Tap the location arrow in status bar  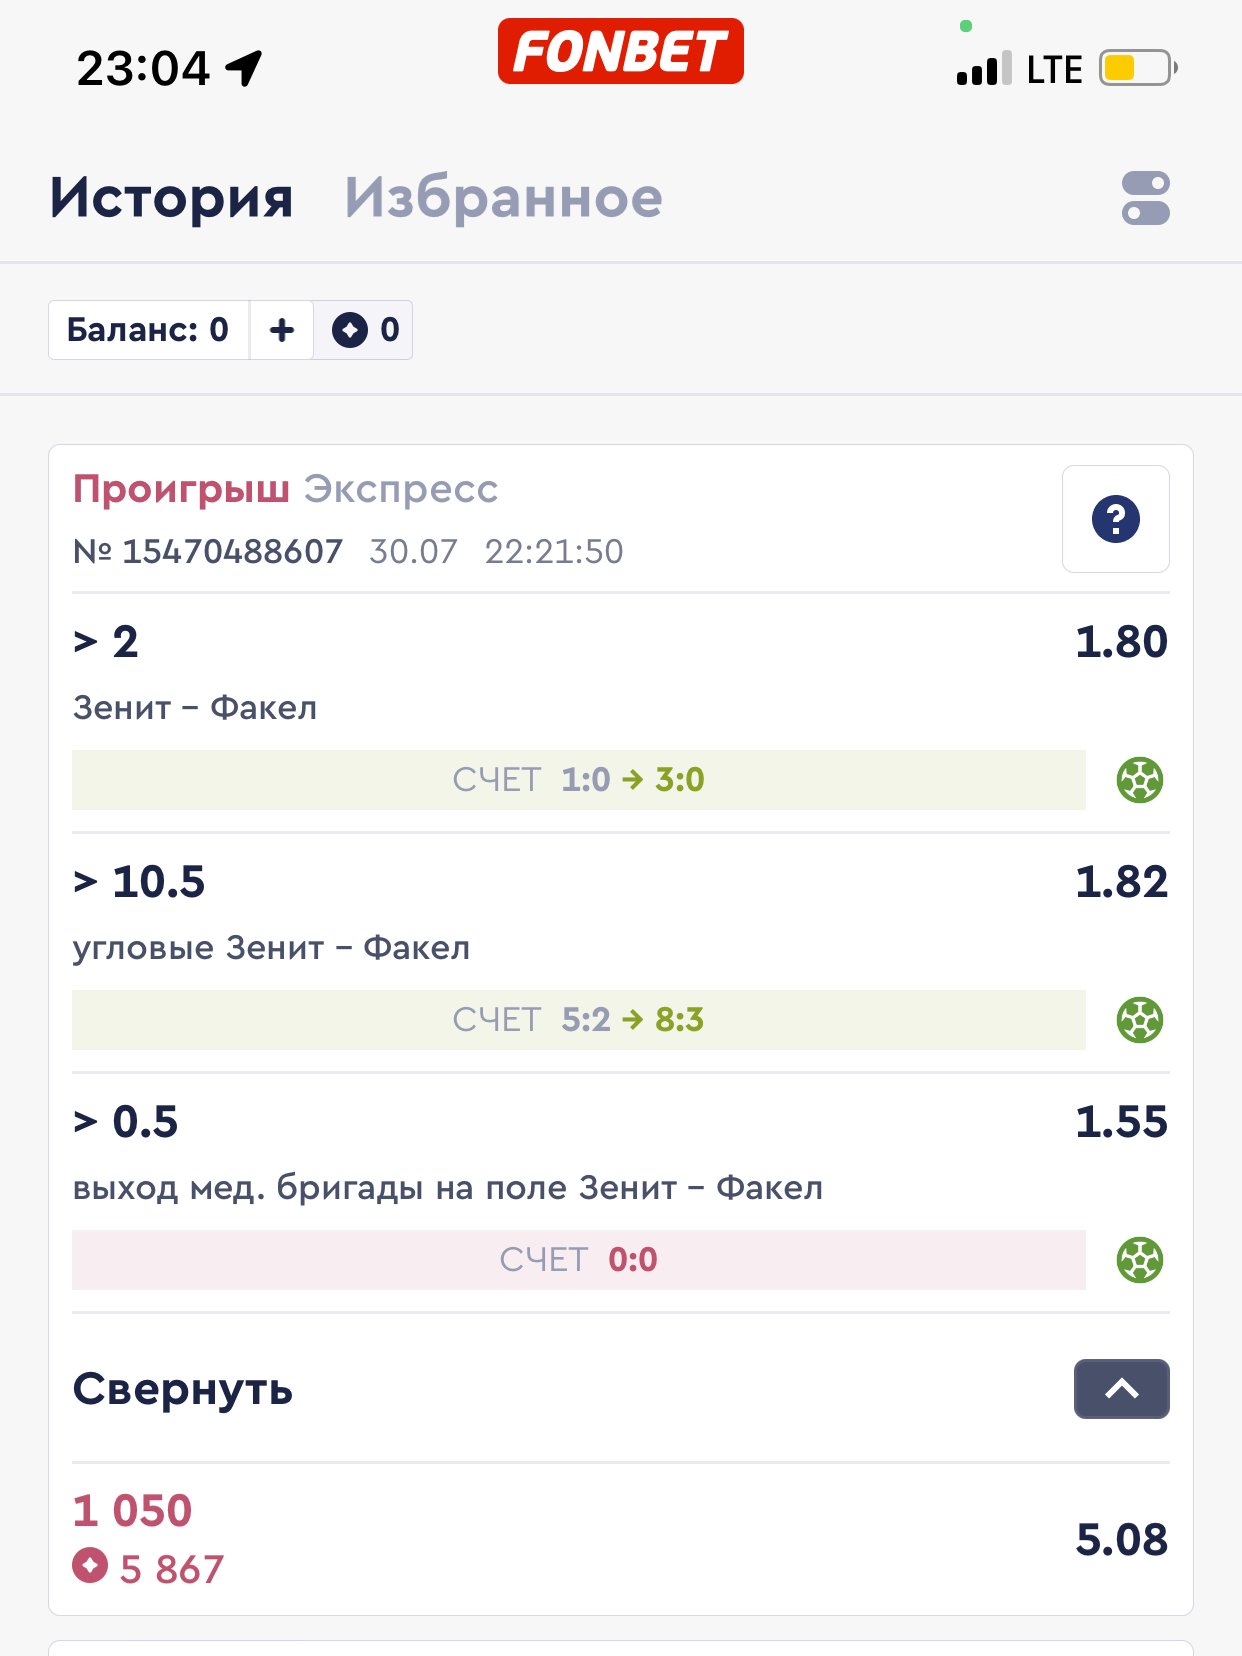(x=243, y=68)
